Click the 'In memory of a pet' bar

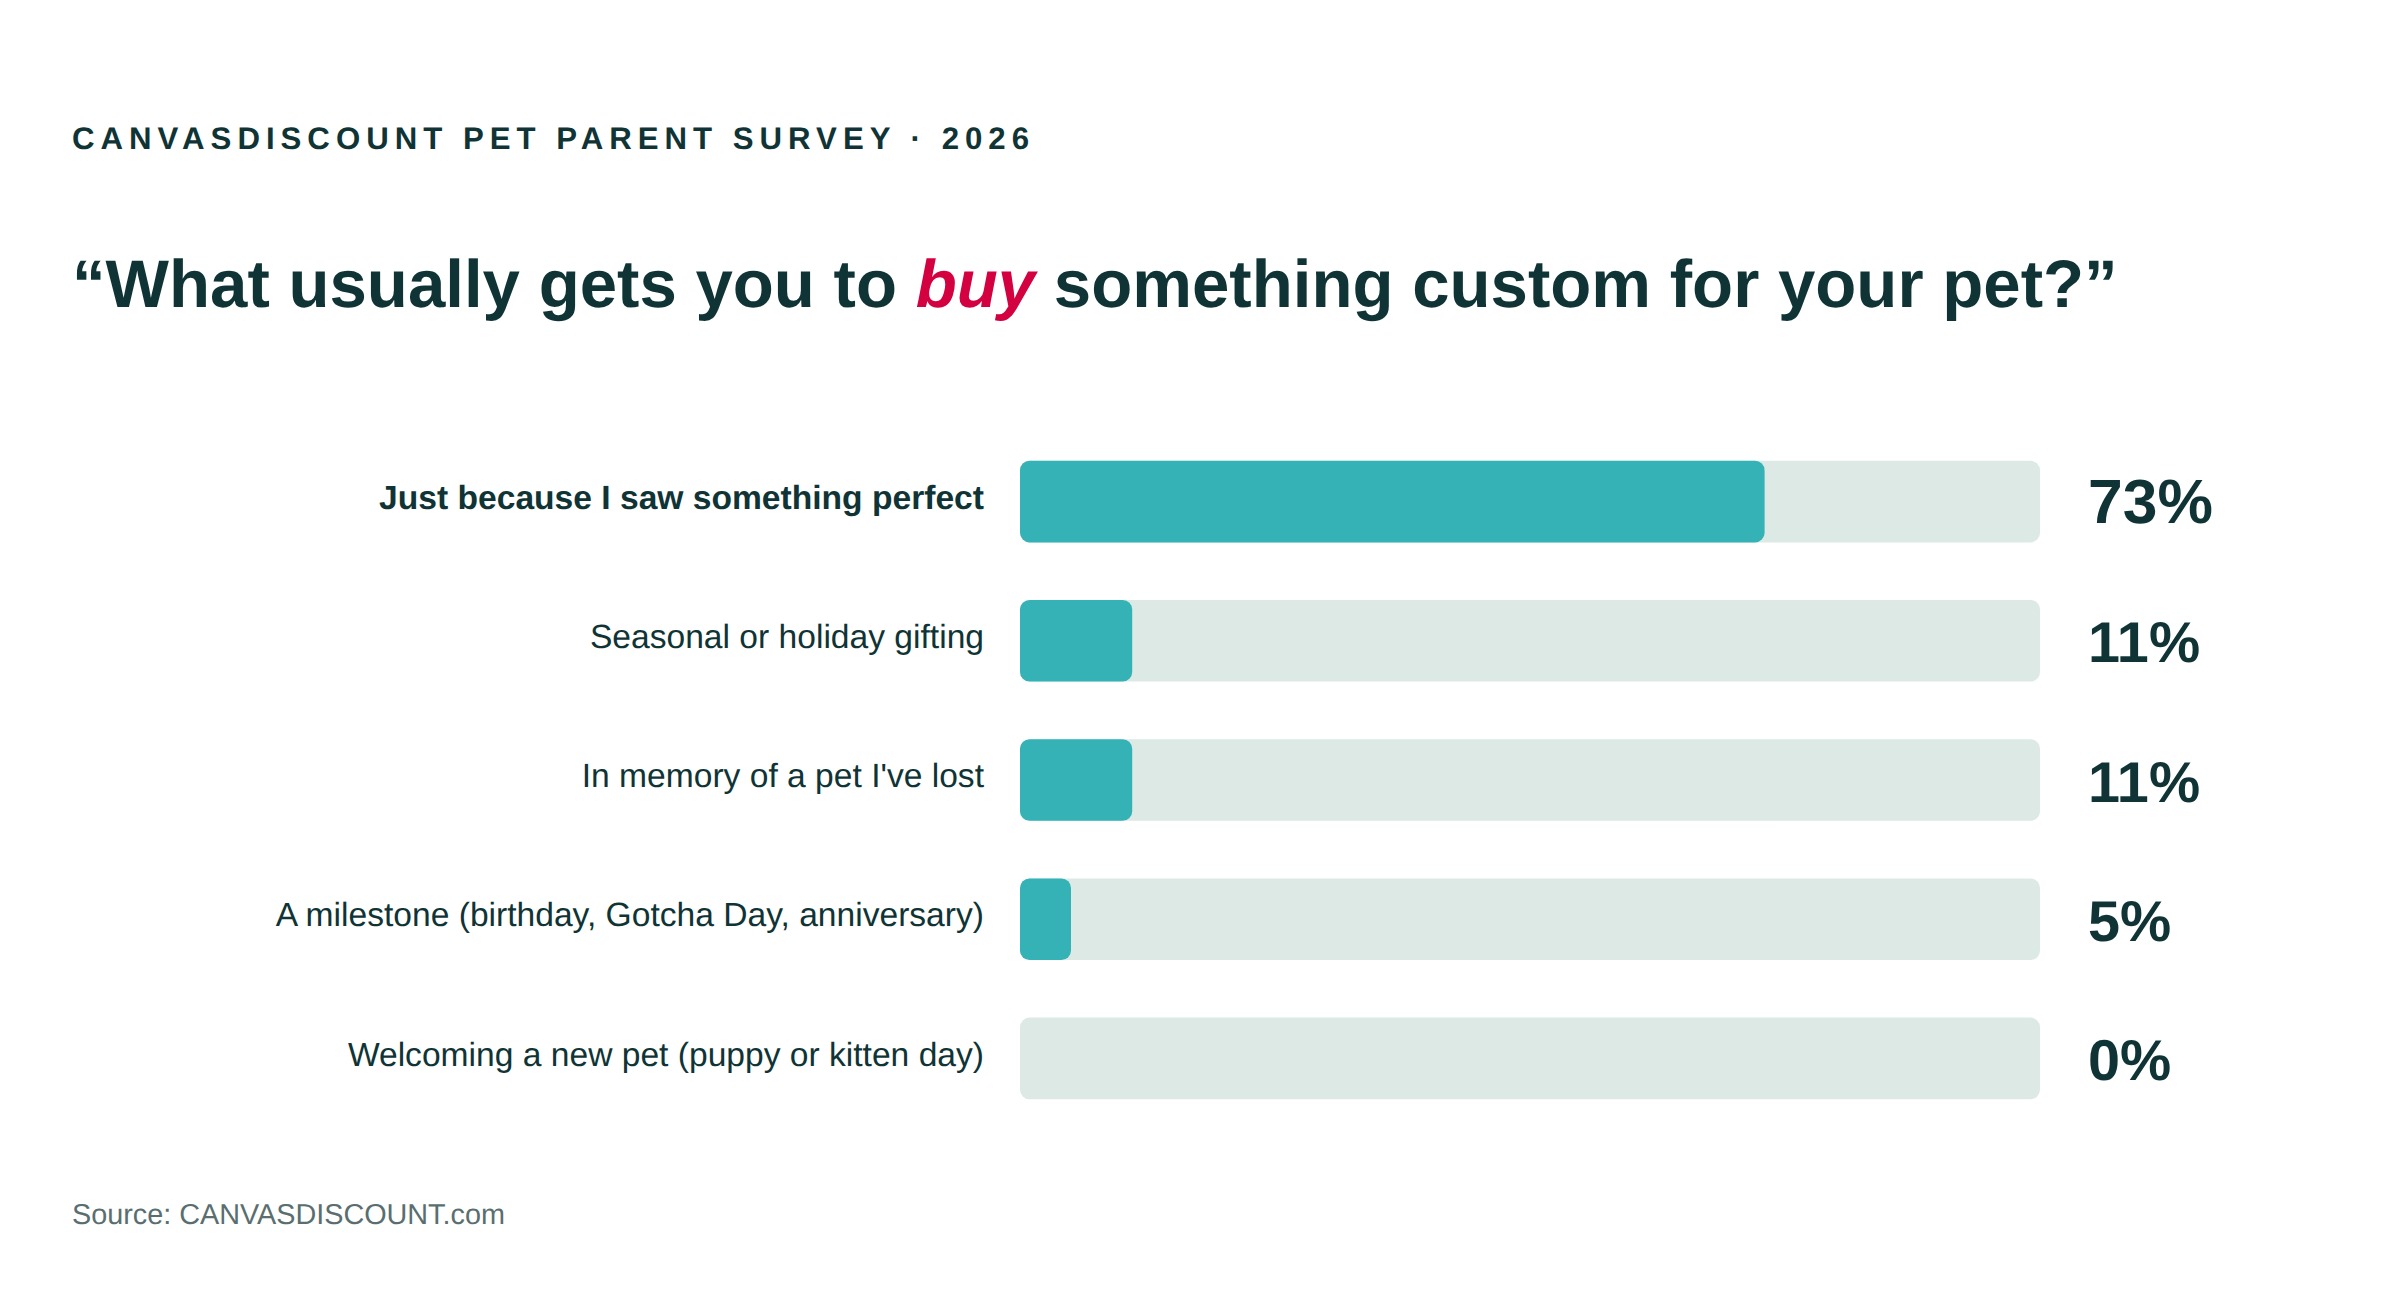pos(1076,780)
